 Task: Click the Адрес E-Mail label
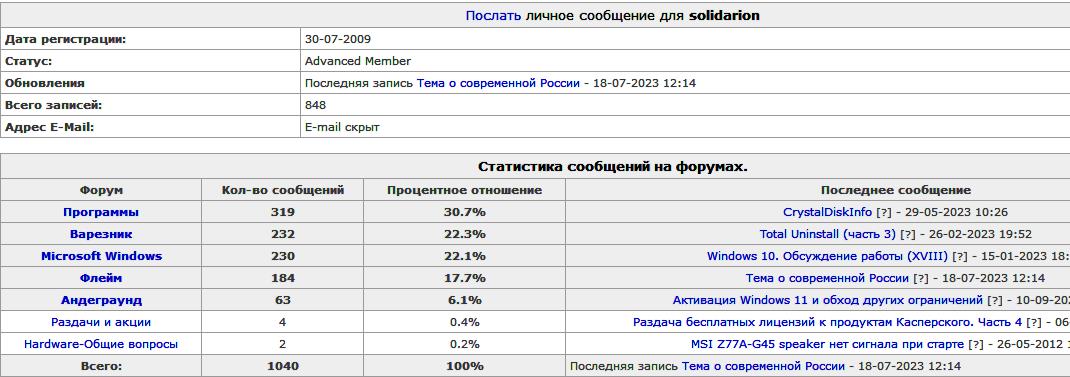(x=49, y=127)
